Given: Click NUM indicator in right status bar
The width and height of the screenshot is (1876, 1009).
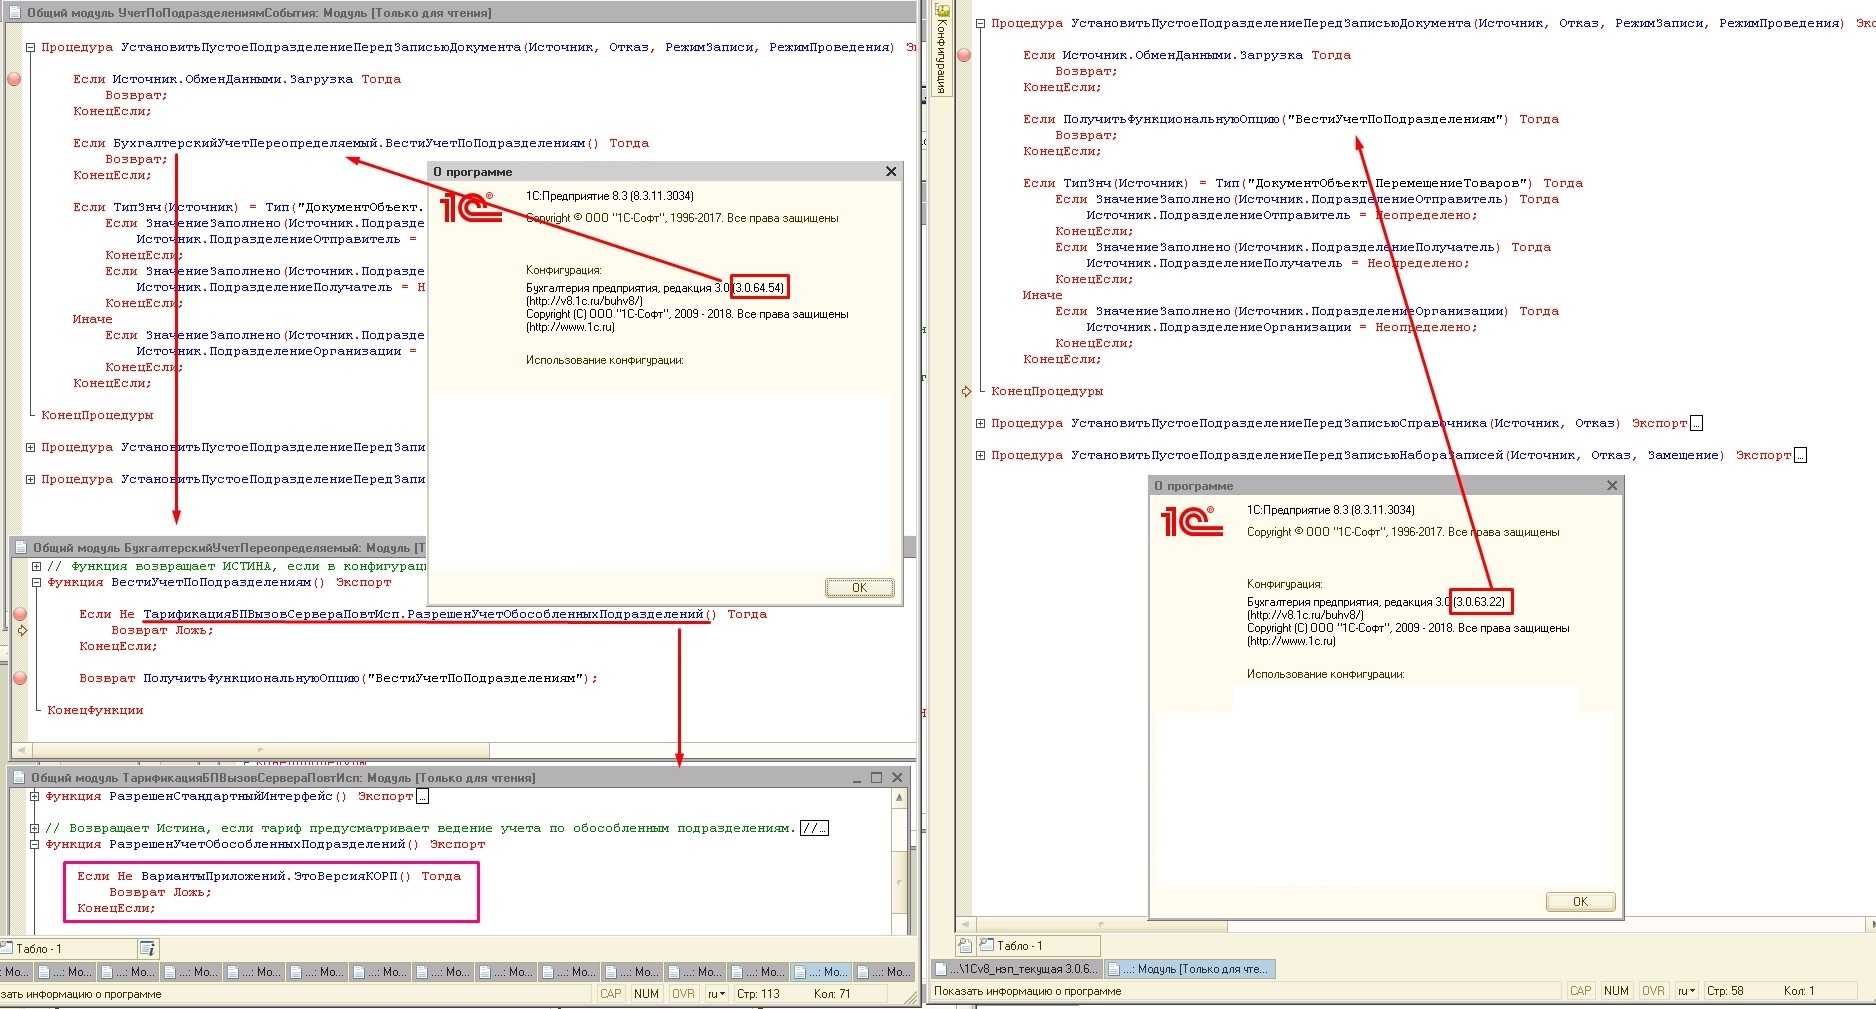Looking at the screenshot, I should pyautogui.click(x=1617, y=991).
